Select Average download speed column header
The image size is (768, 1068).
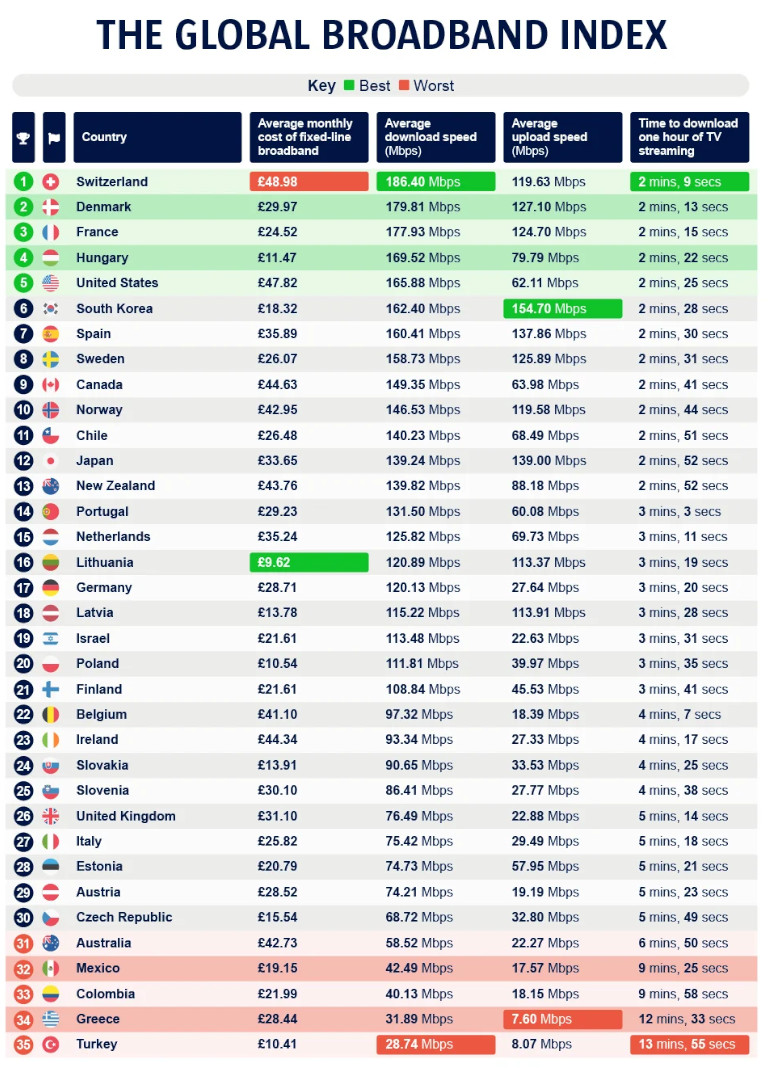tap(436, 138)
